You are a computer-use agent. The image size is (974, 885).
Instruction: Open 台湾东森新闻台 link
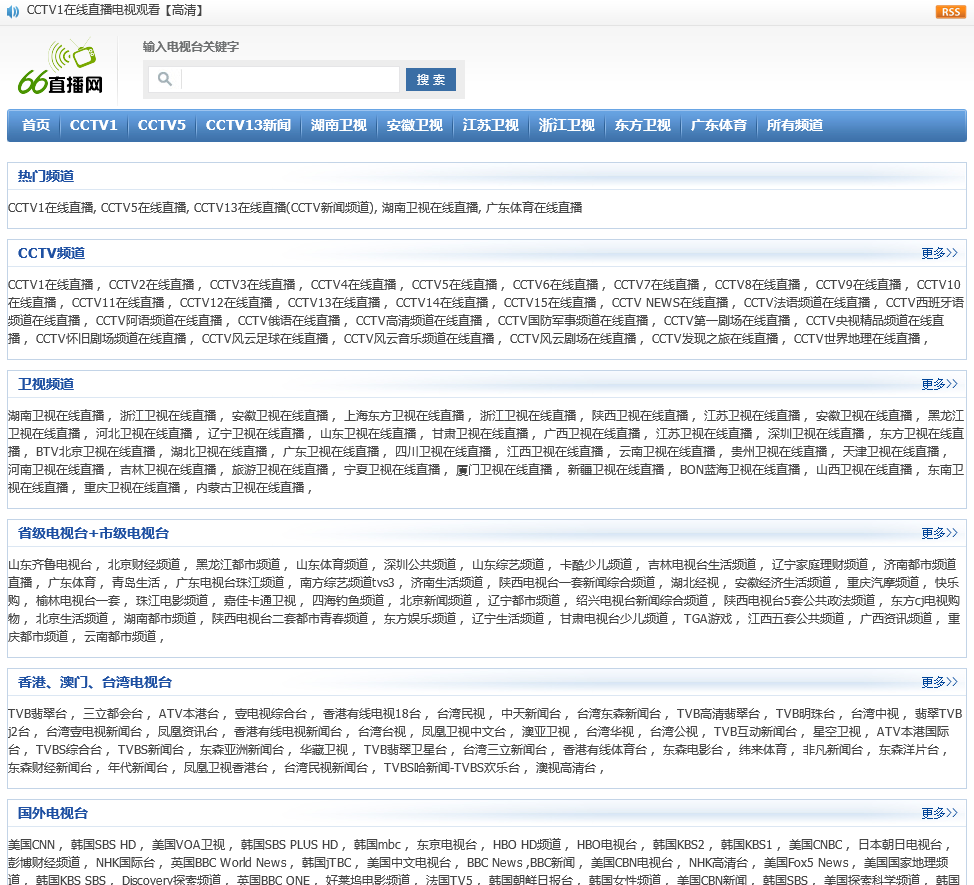619,714
